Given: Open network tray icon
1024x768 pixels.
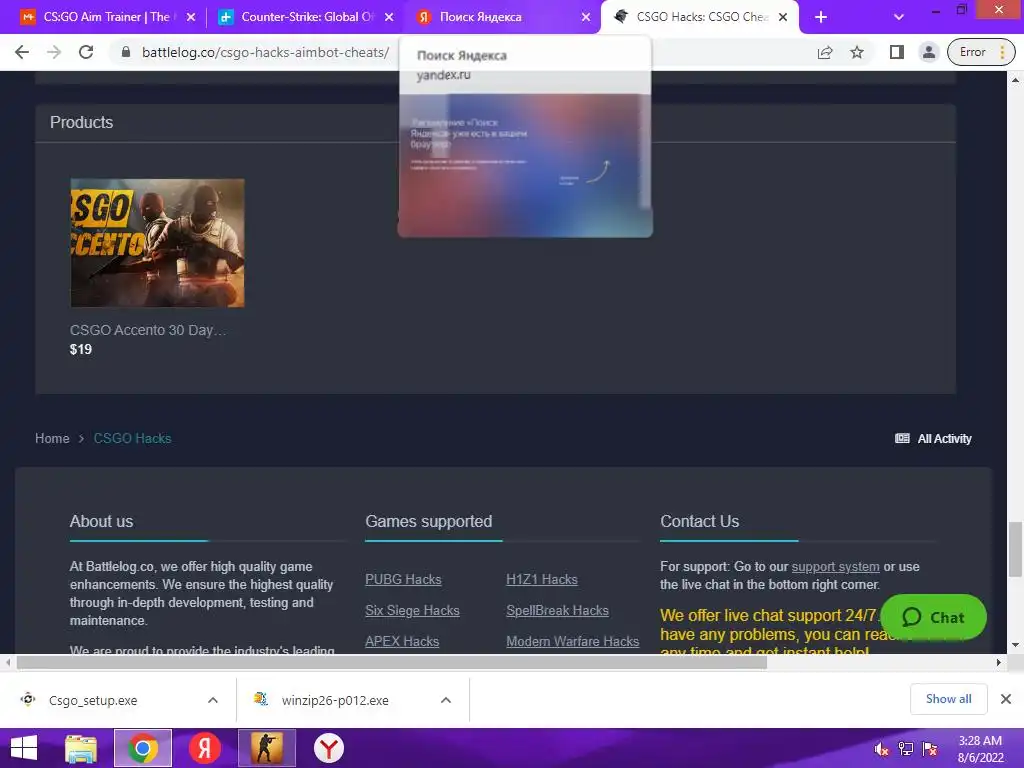Looking at the screenshot, I should click(x=906, y=749).
